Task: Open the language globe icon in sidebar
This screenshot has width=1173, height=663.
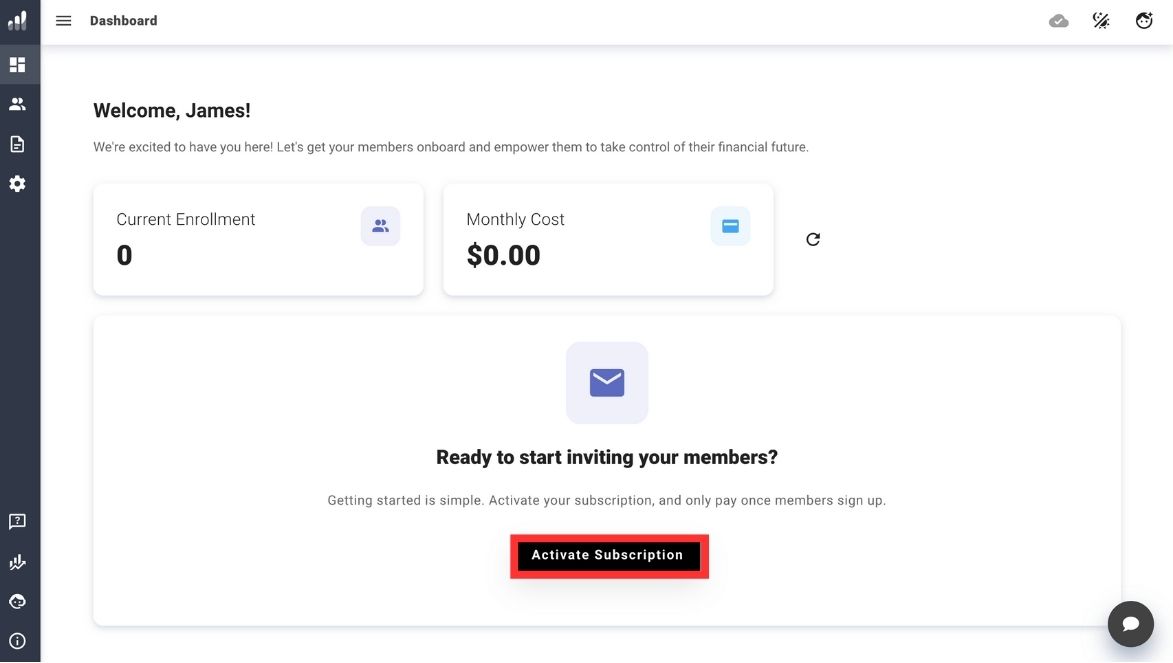Action: pos(17,601)
